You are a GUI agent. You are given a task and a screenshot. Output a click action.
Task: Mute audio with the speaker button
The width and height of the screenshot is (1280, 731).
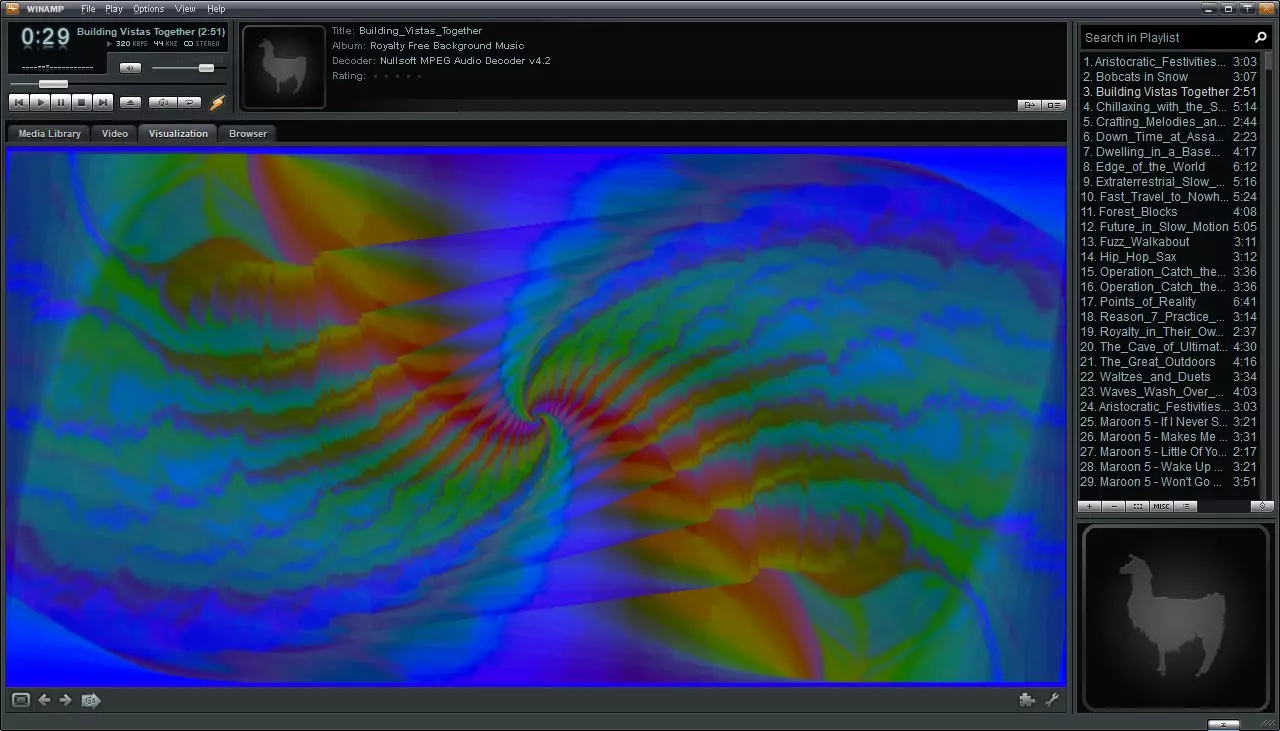[130, 68]
